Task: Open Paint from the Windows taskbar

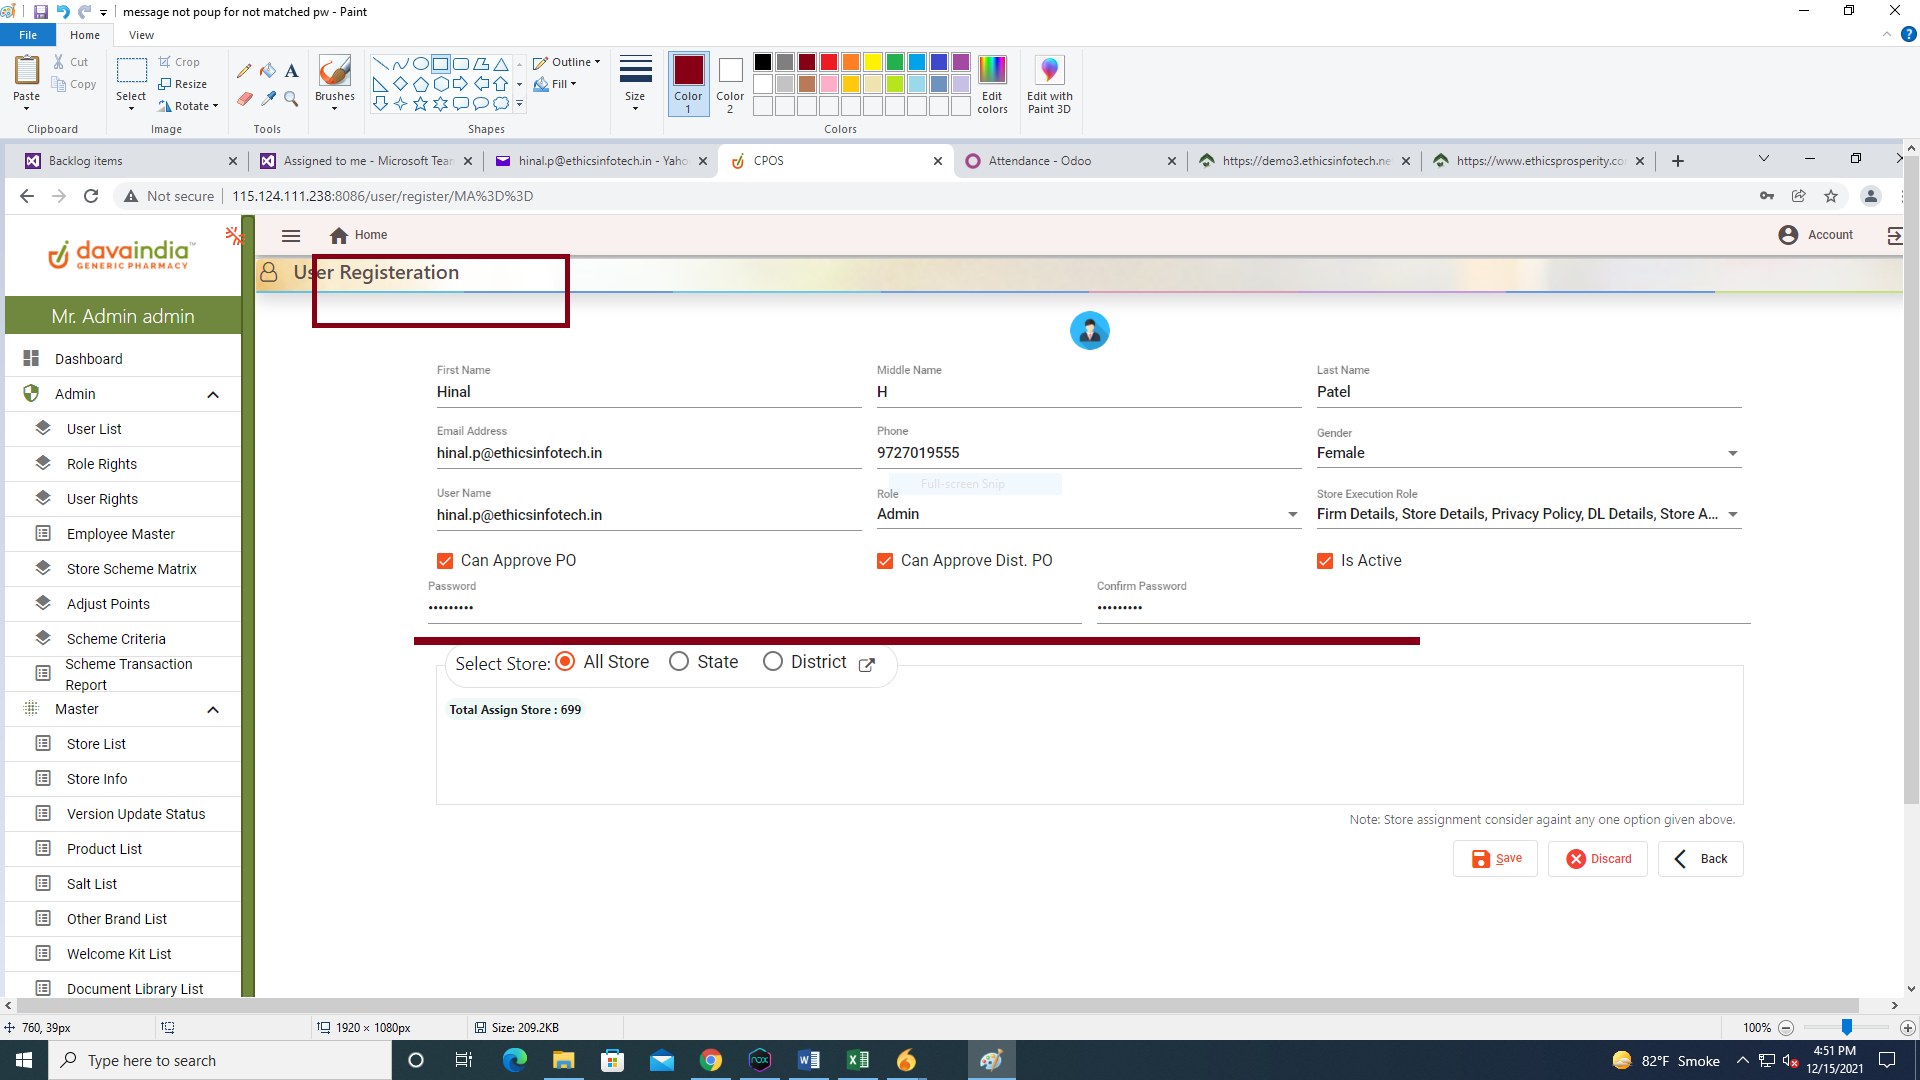Action: [x=991, y=1060]
